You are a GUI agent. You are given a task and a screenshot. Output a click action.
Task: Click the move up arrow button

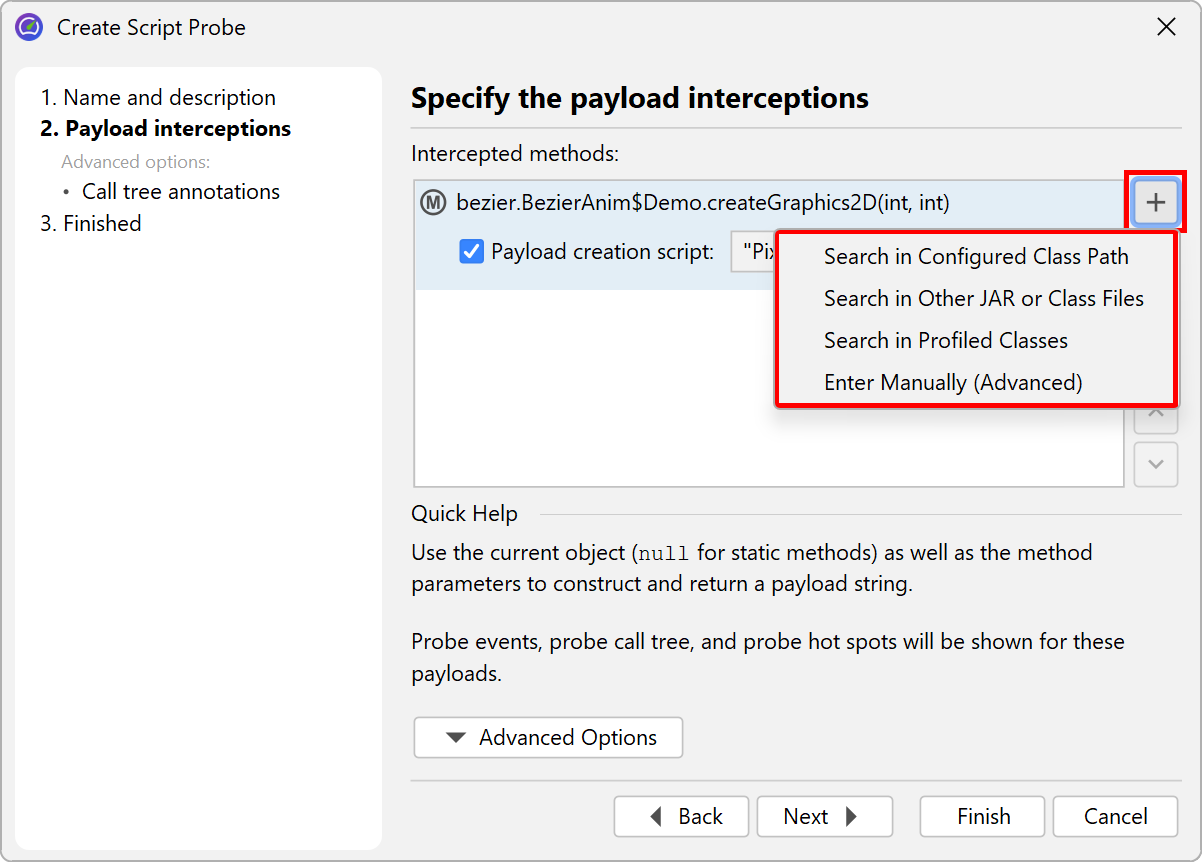1155,414
